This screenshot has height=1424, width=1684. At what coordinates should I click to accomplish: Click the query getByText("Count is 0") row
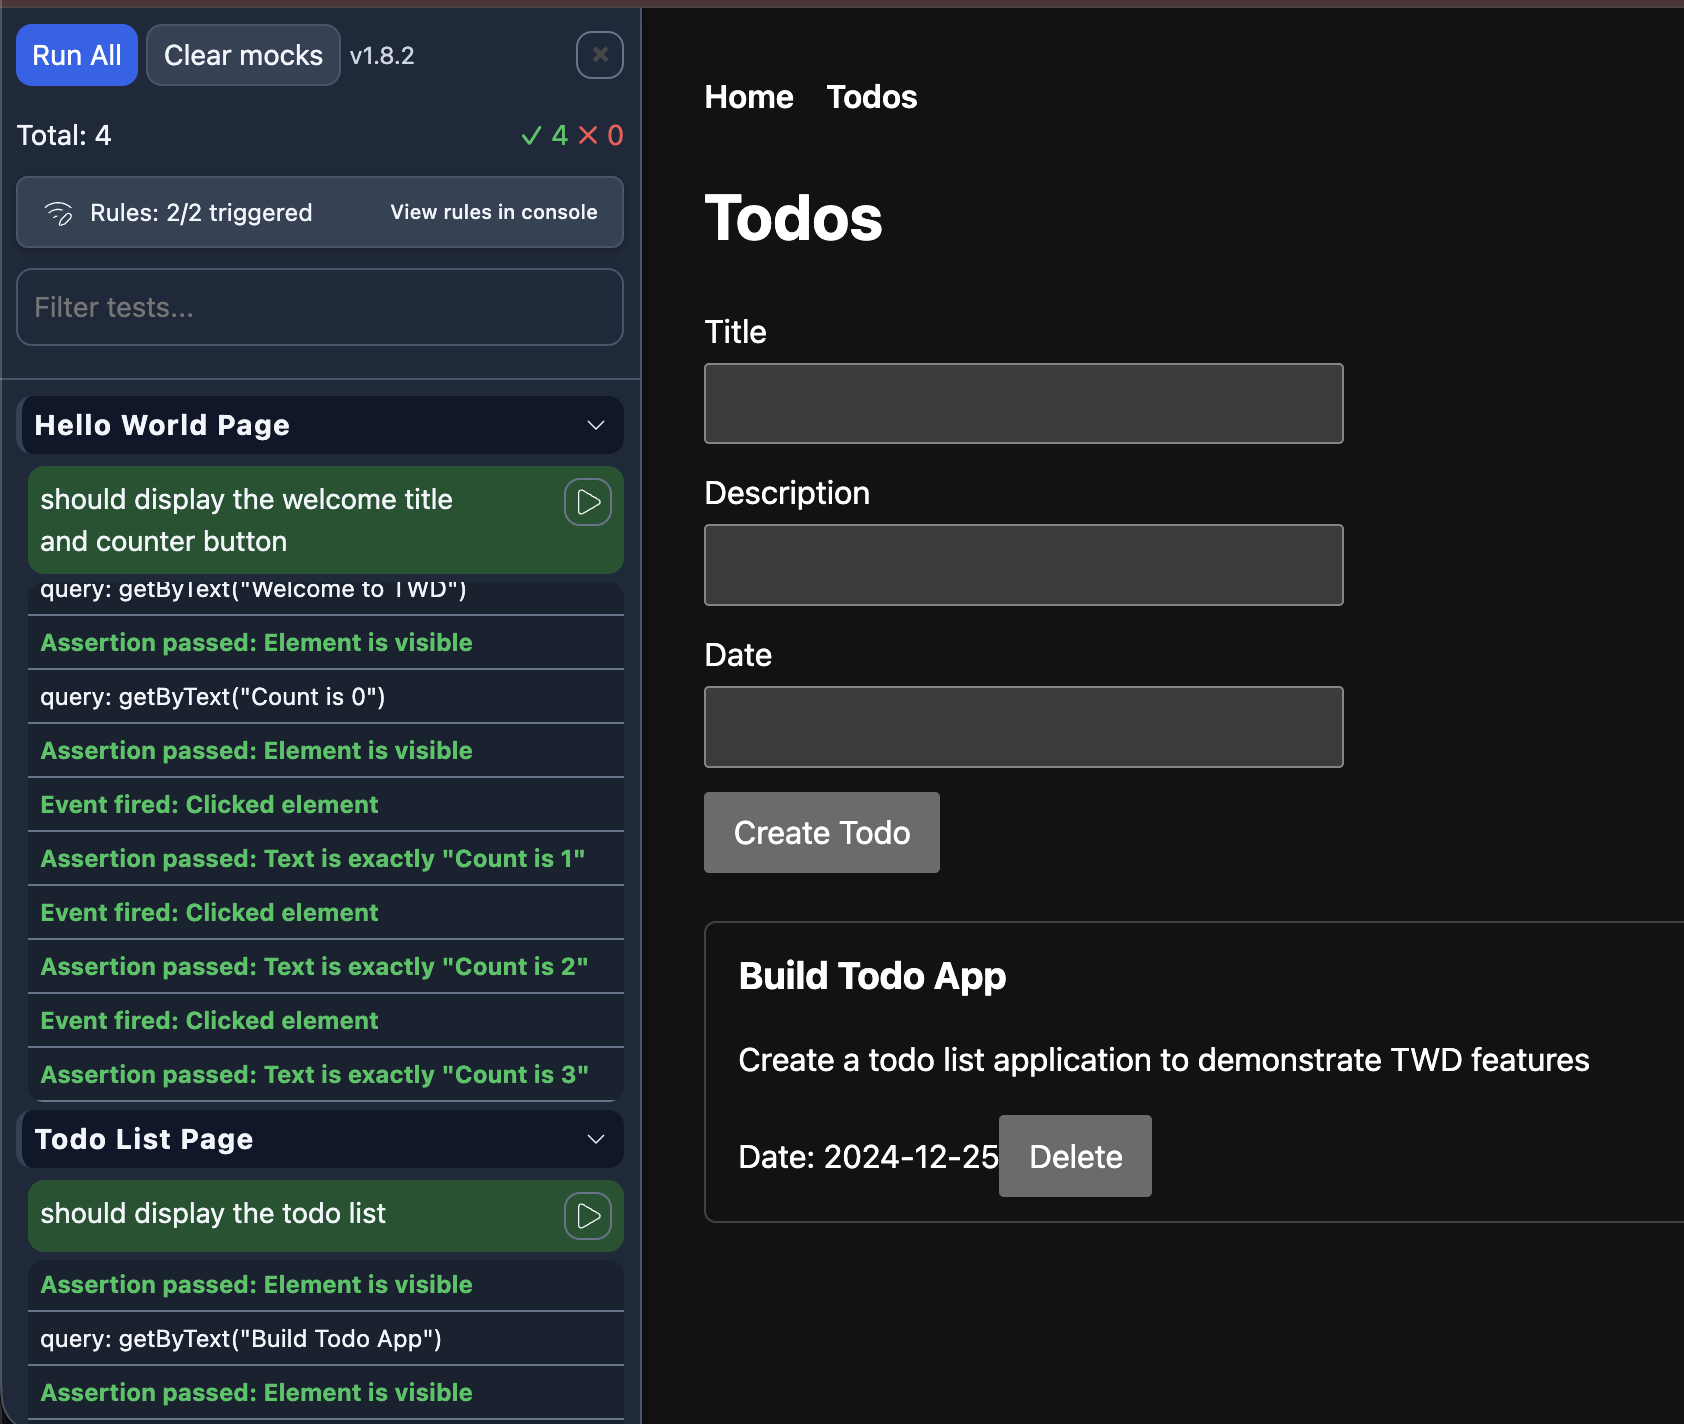click(326, 697)
